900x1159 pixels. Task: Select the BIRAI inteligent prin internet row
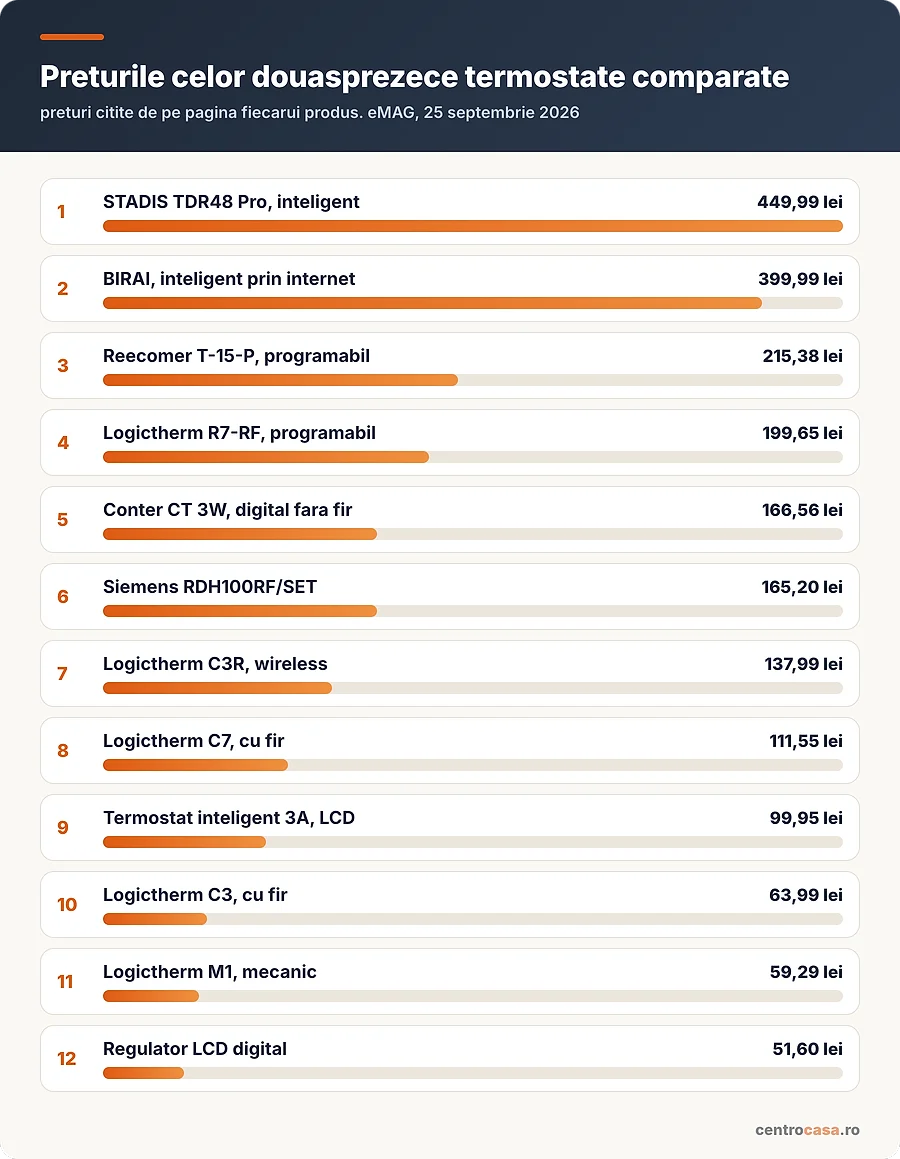tap(449, 288)
